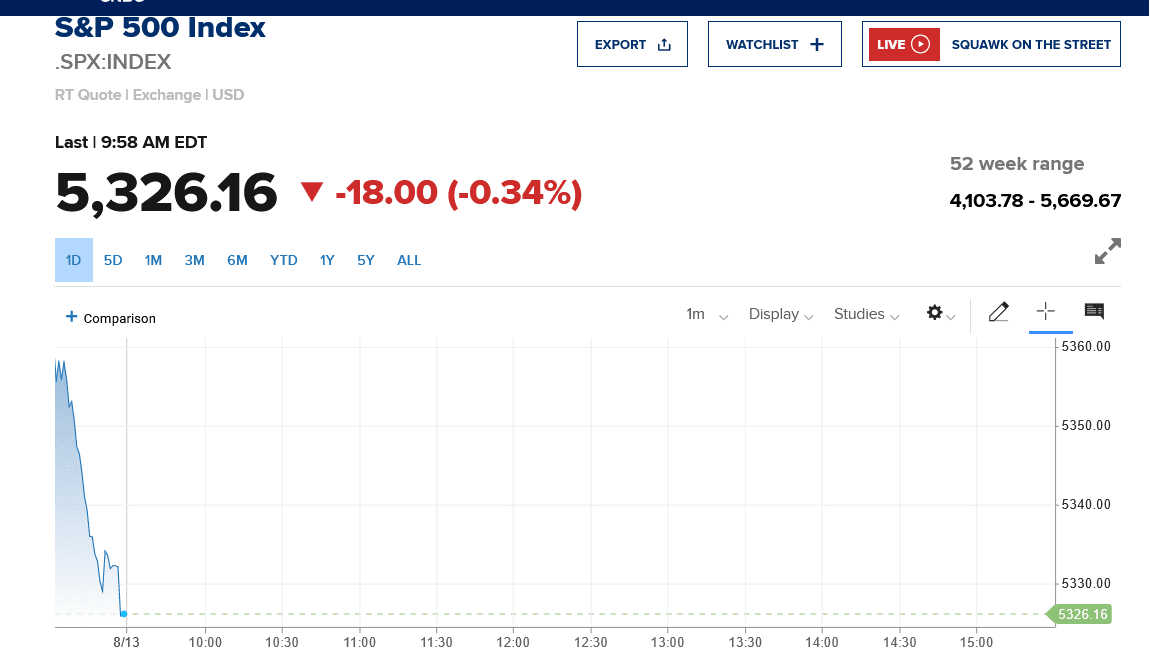The height and width of the screenshot is (656, 1150).
Task: Click the export share arrow icon
Action: point(664,44)
